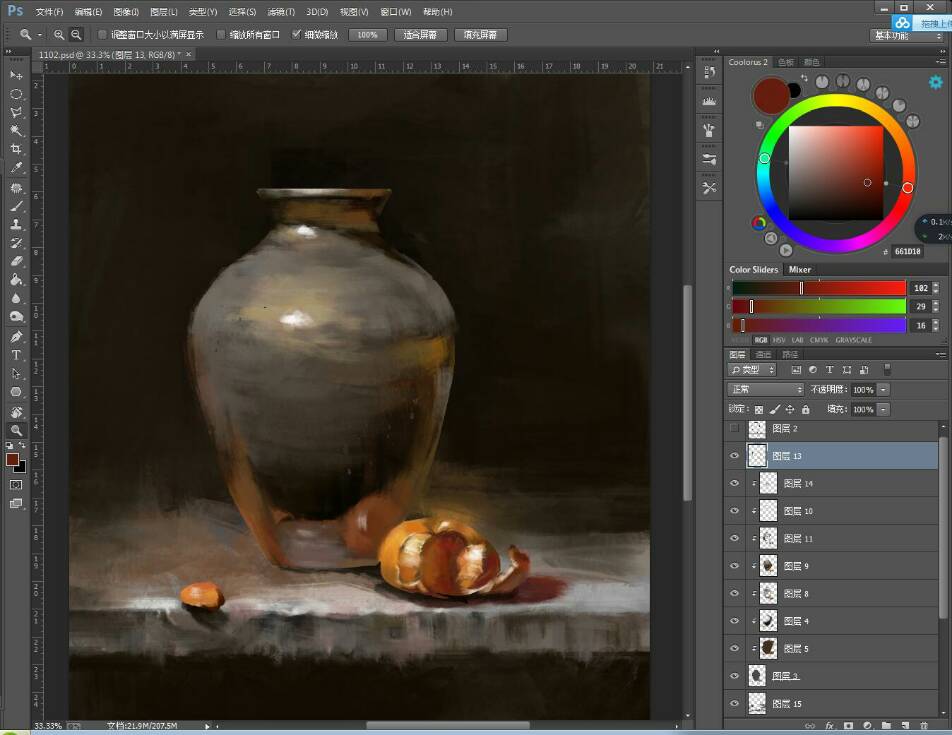Open blend mode 正常 dropdown
Viewport: 952px width, 735px height.
pyautogui.click(x=766, y=389)
